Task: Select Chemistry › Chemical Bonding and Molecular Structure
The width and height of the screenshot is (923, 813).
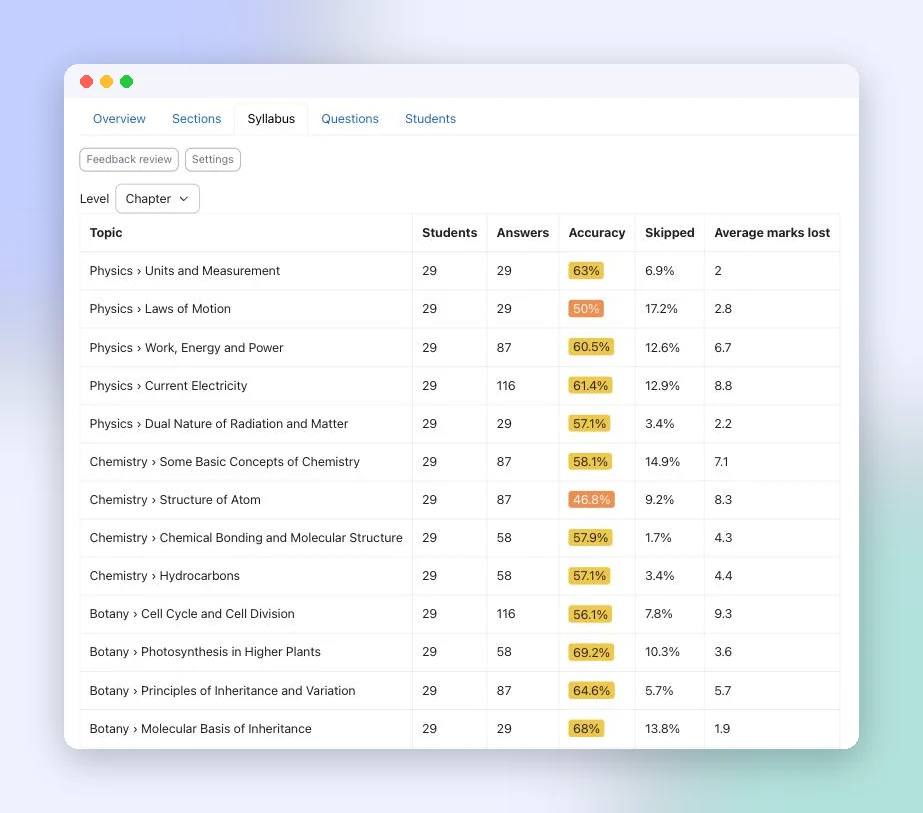Action: point(246,537)
